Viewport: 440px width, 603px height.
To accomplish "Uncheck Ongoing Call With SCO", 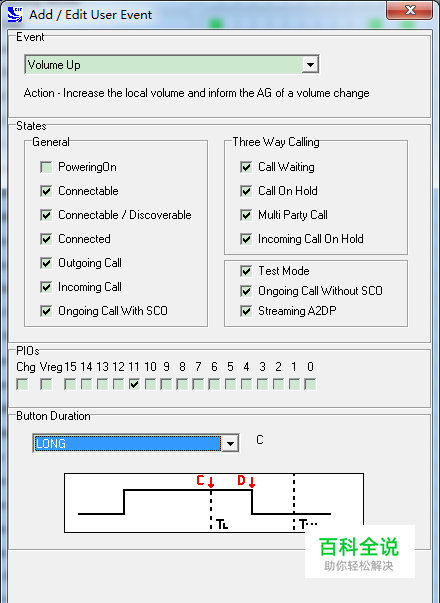I will (46, 311).
